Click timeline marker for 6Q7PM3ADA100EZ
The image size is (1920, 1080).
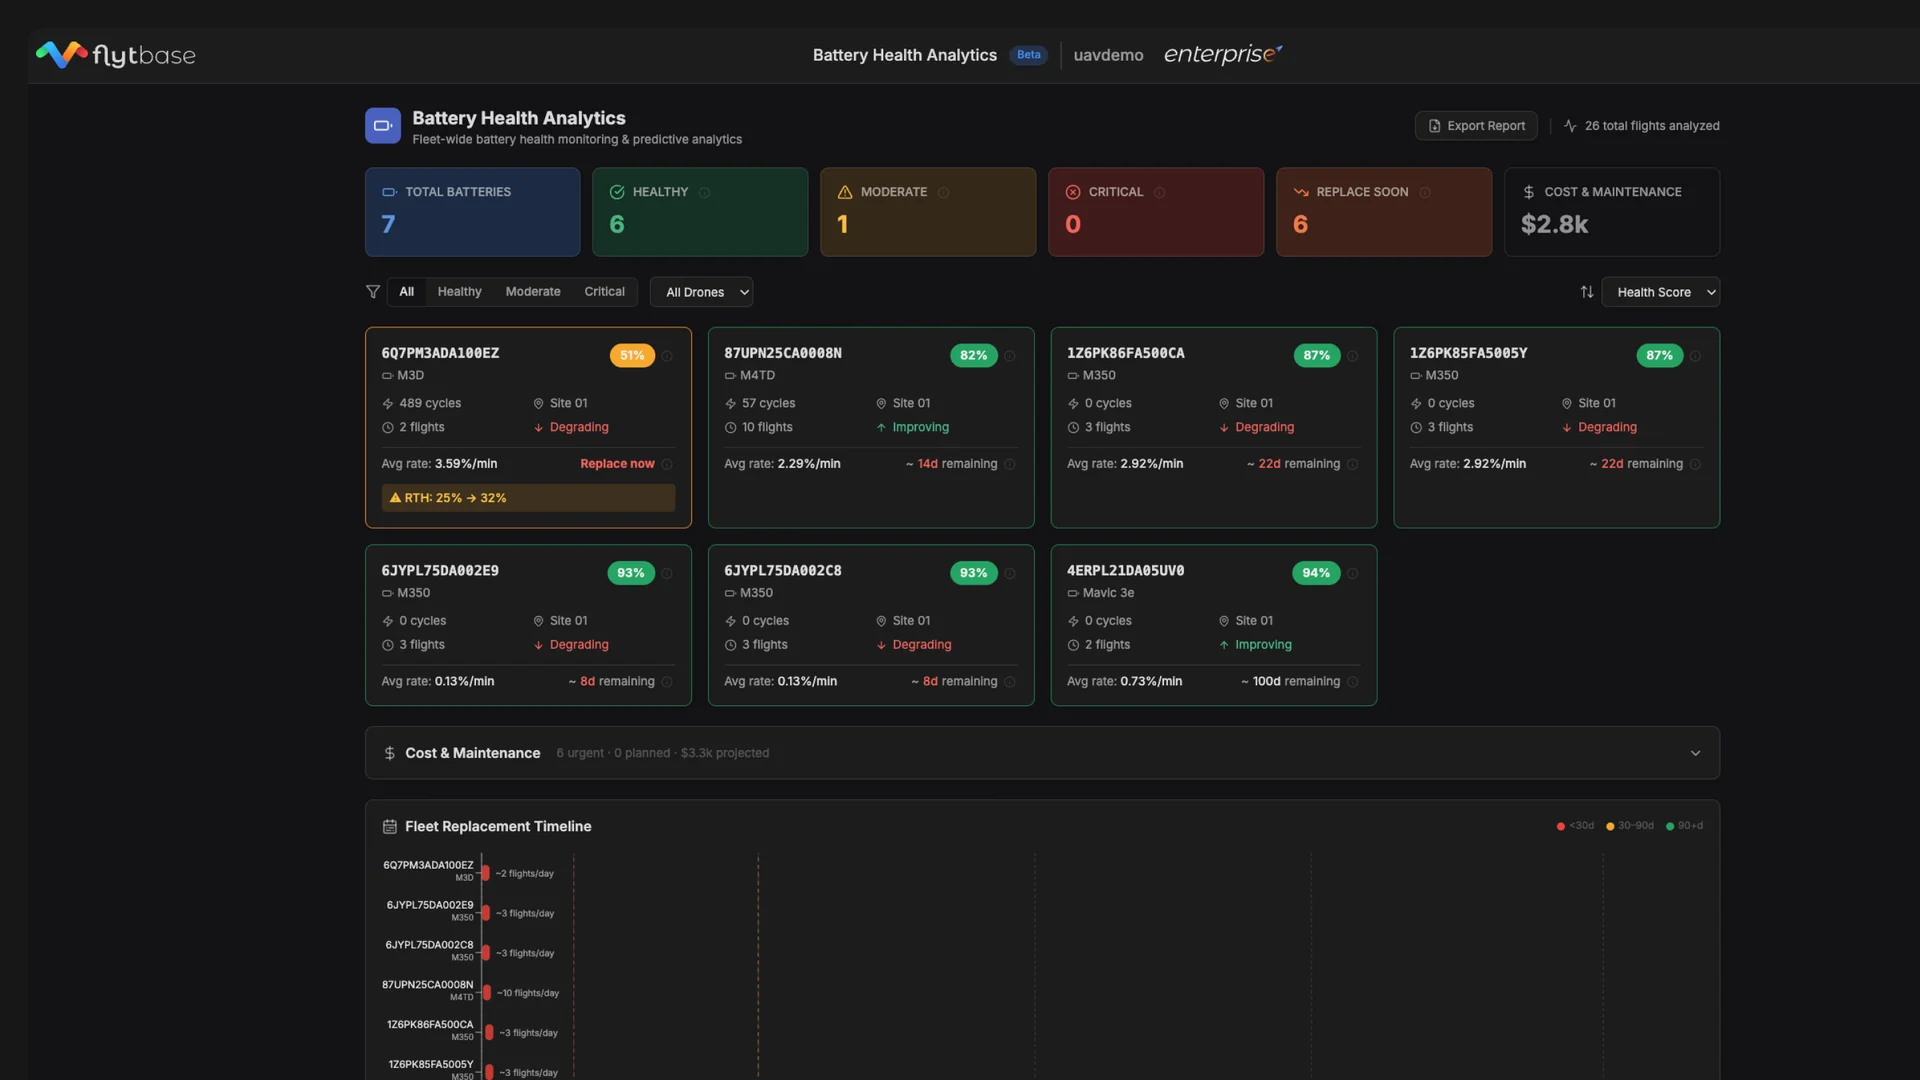tap(485, 873)
